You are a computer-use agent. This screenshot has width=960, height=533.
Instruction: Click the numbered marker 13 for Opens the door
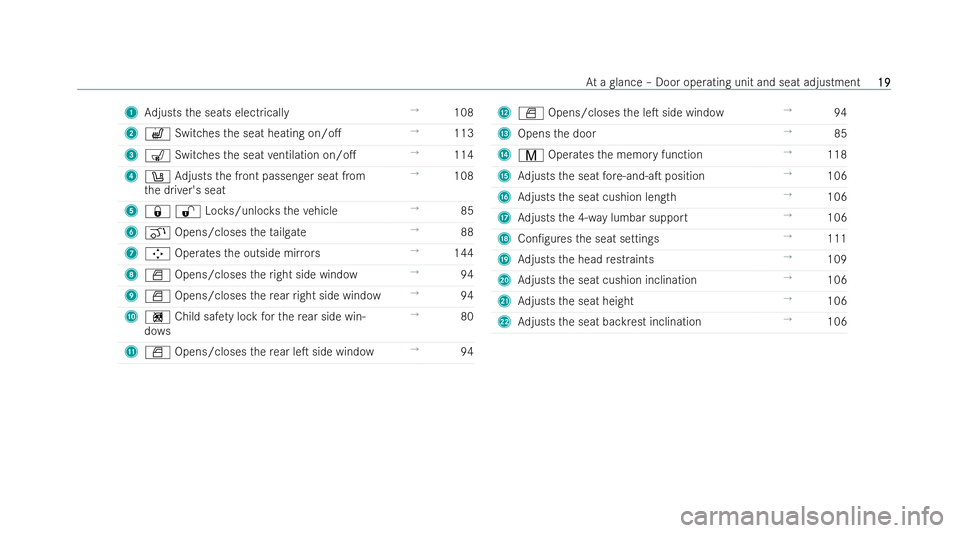tap(504, 134)
